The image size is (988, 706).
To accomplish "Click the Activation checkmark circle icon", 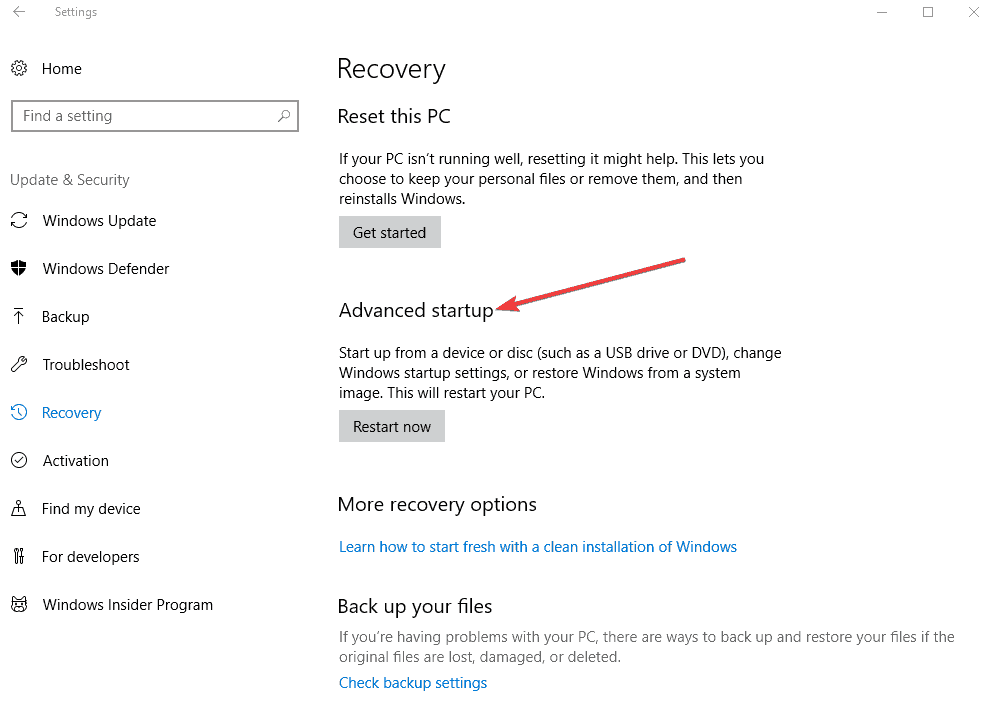I will tap(19, 460).
